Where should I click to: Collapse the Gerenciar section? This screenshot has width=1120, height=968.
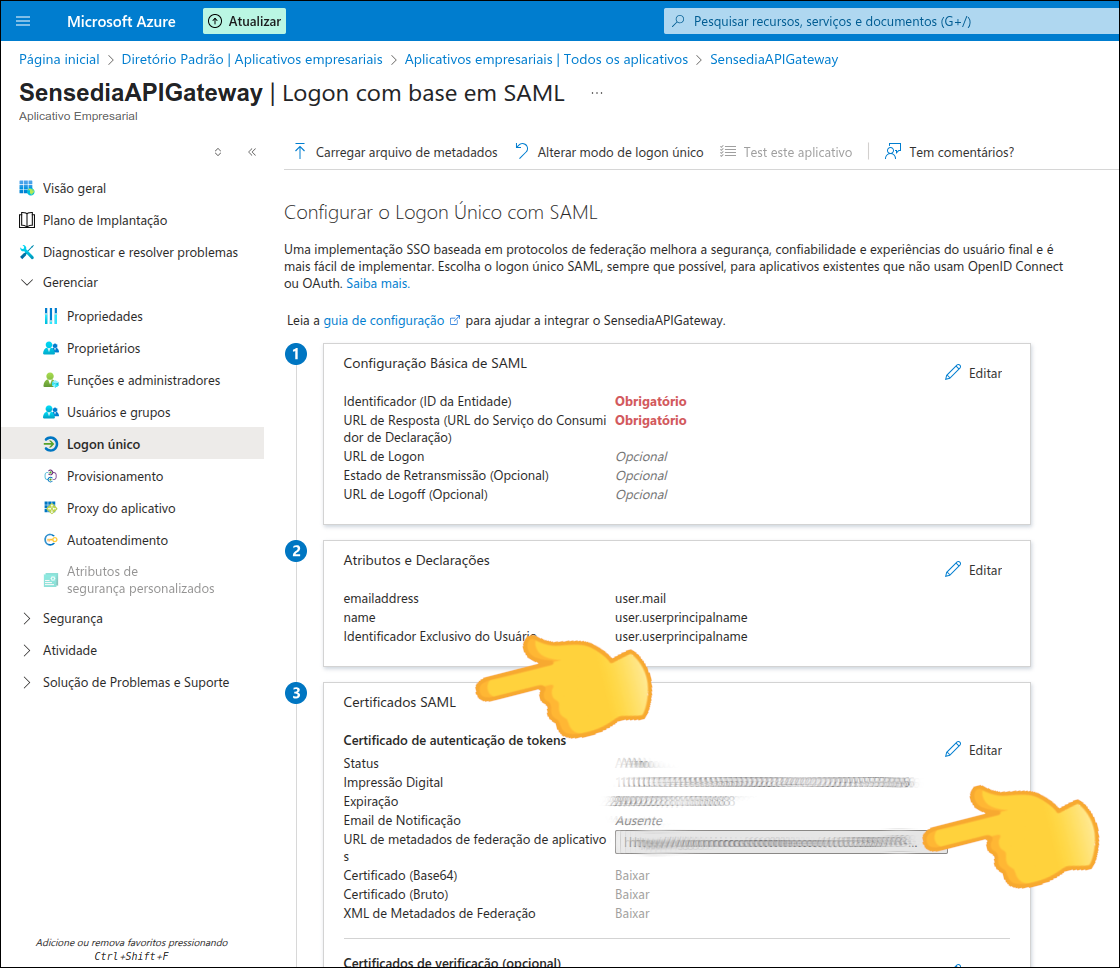click(x=70, y=283)
